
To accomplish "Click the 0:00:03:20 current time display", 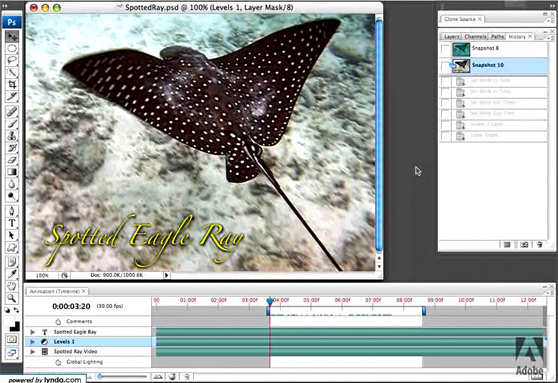I will click(x=71, y=306).
